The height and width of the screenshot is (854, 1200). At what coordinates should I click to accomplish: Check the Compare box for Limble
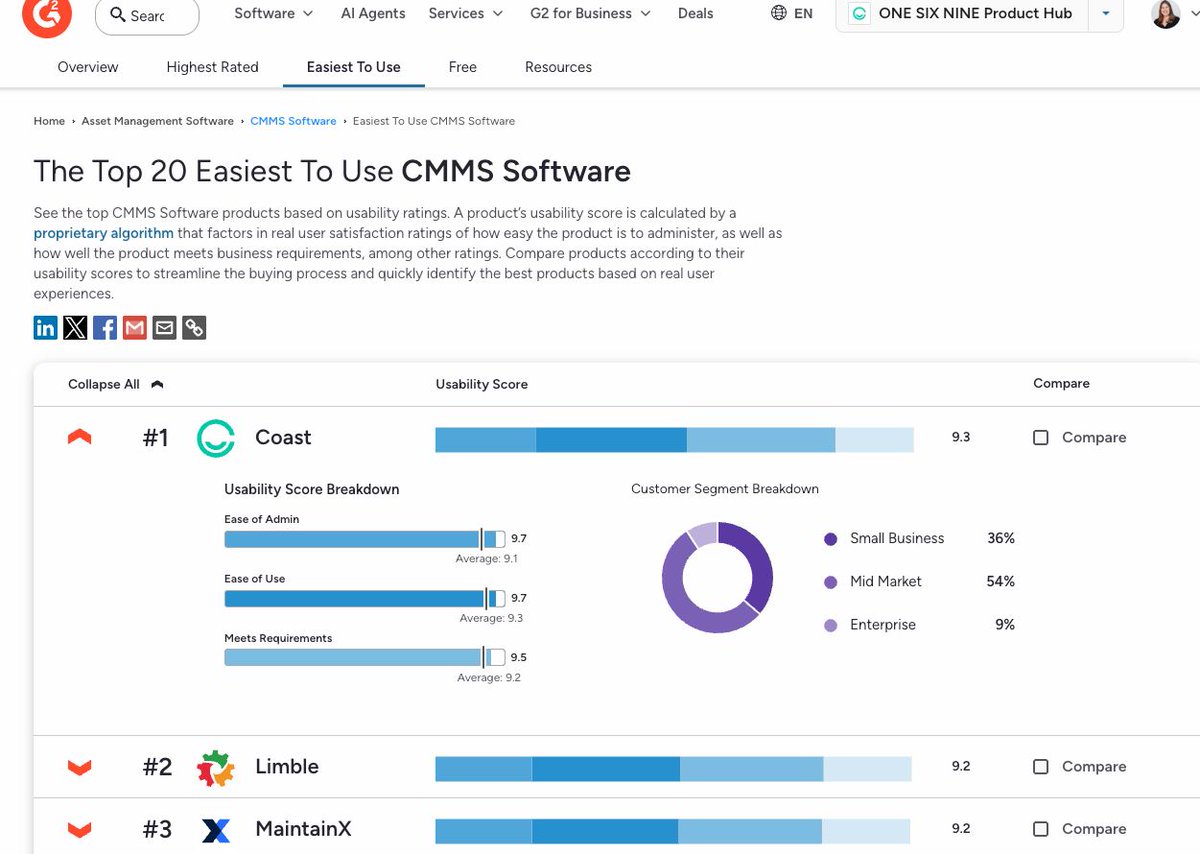coord(1041,767)
